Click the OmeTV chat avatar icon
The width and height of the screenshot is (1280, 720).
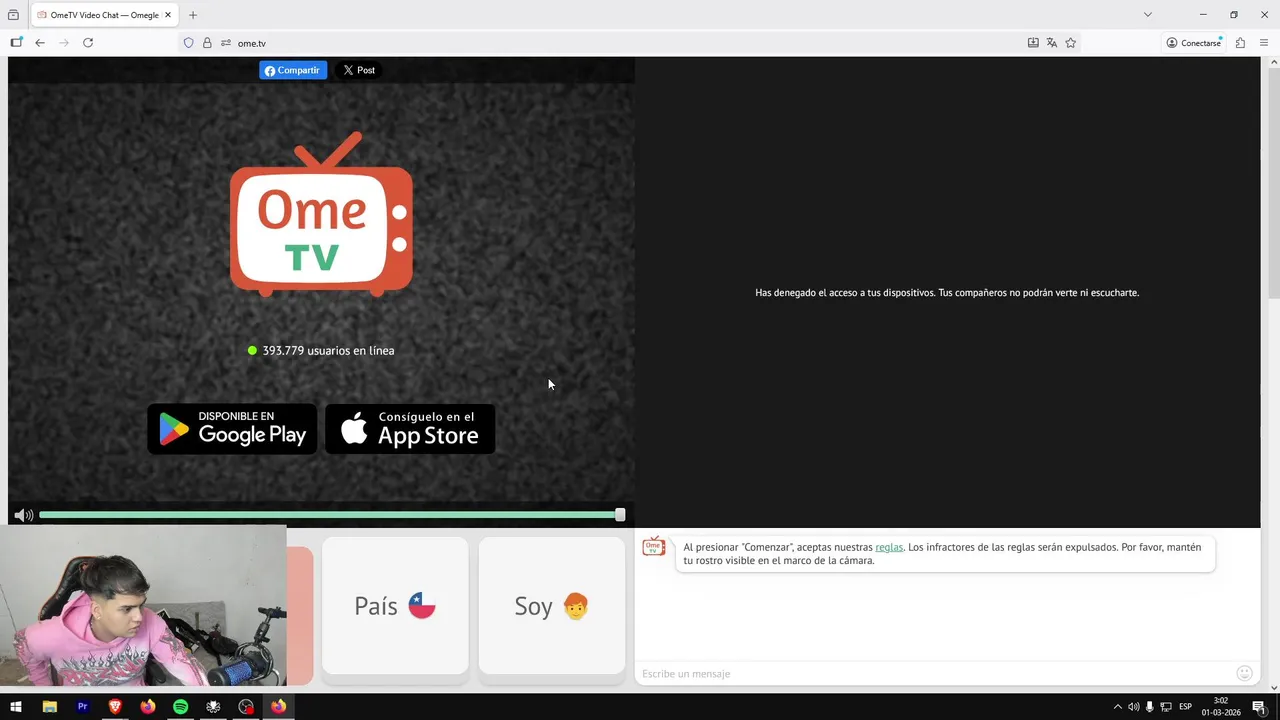coord(654,546)
